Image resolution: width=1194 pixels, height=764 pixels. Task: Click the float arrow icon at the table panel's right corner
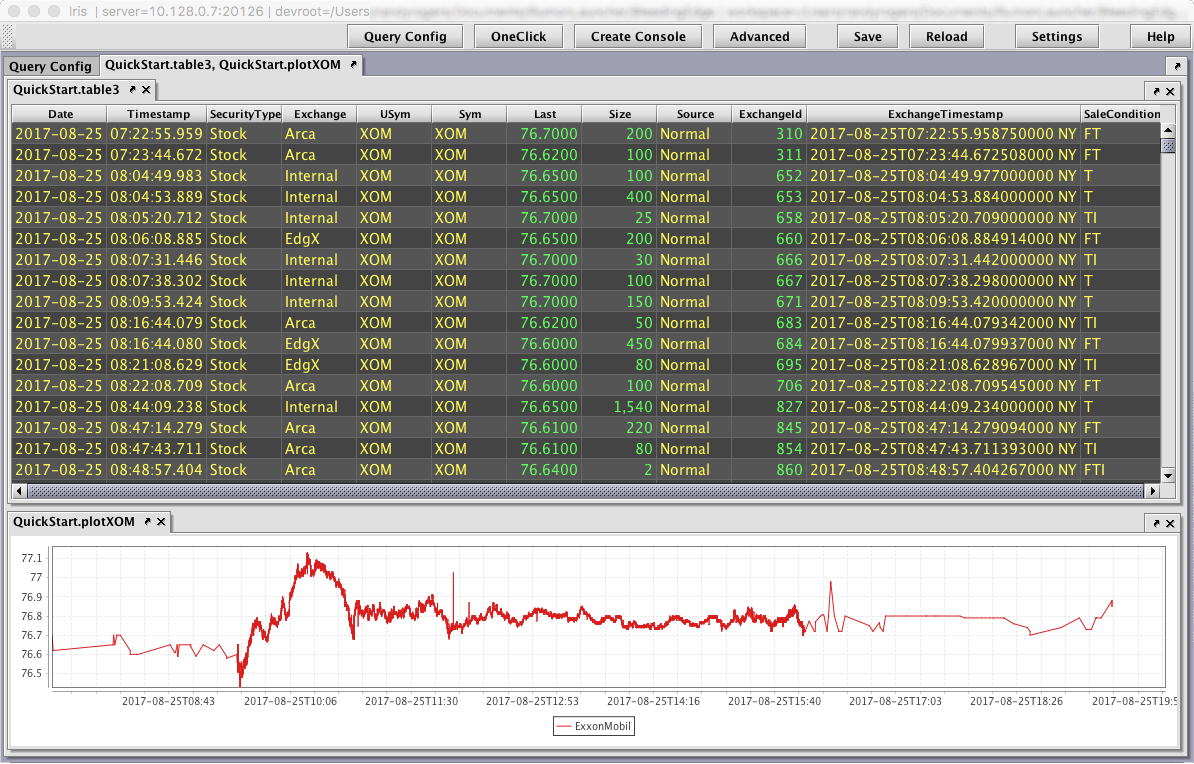1158,90
